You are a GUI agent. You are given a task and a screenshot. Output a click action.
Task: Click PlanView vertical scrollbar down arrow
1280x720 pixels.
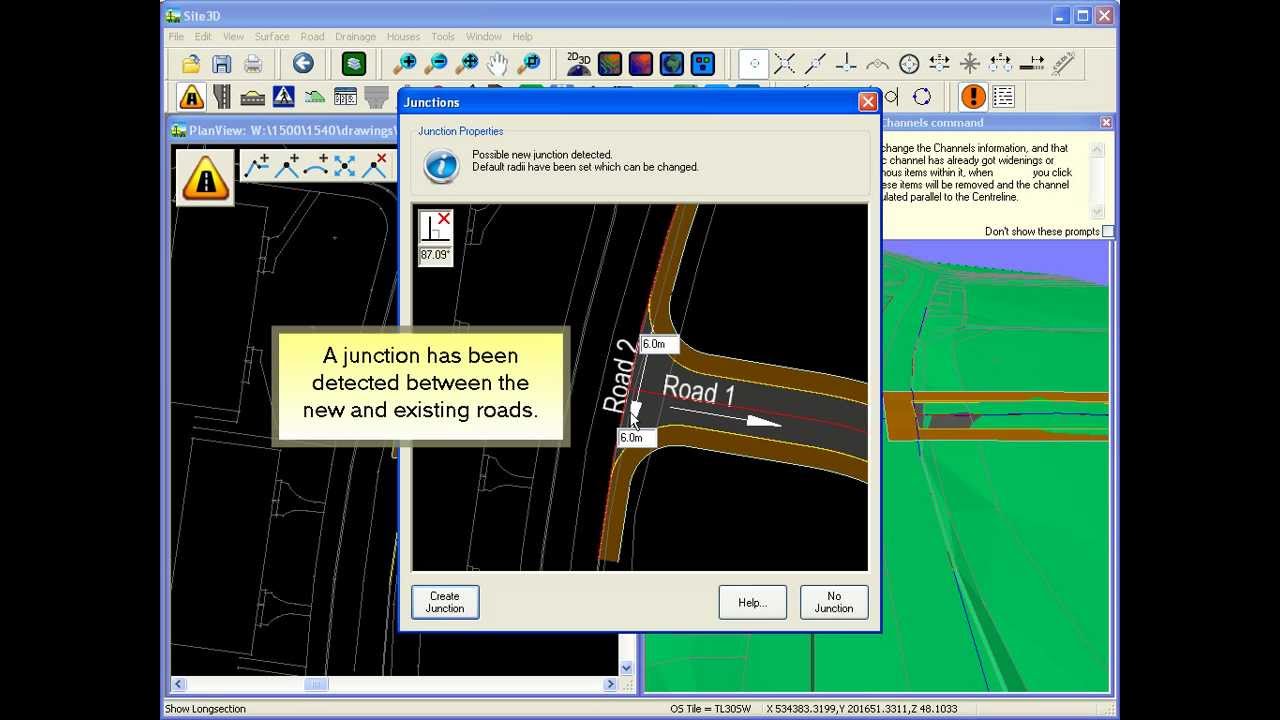(627, 668)
